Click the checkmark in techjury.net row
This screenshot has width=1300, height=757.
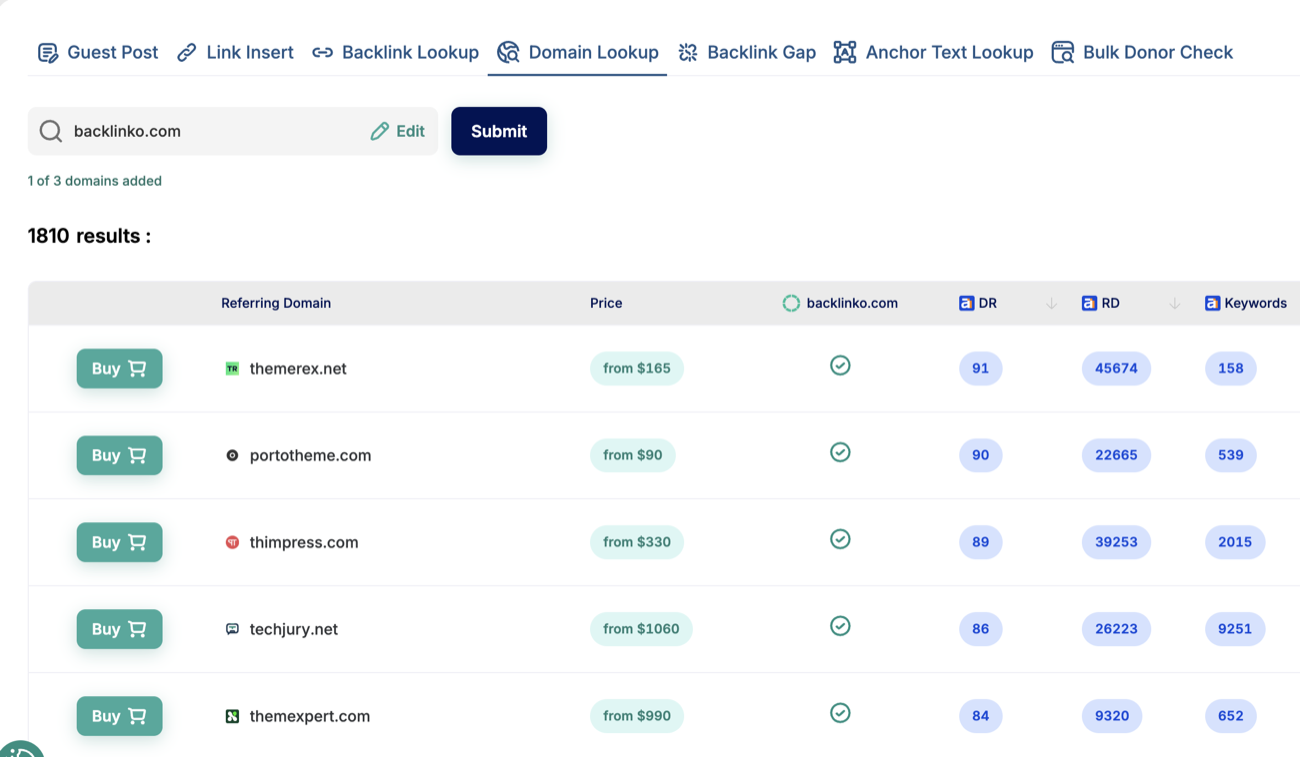[840, 626]
